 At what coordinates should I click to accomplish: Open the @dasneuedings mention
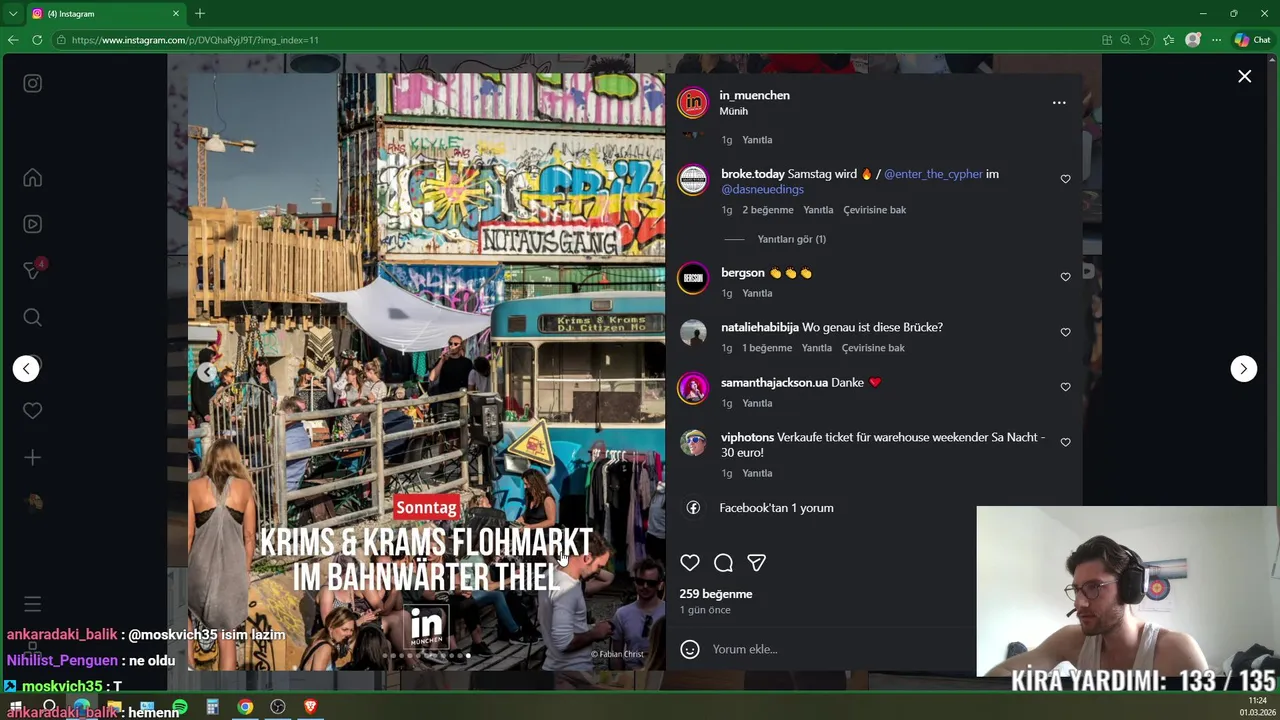(x=762, y=189)
